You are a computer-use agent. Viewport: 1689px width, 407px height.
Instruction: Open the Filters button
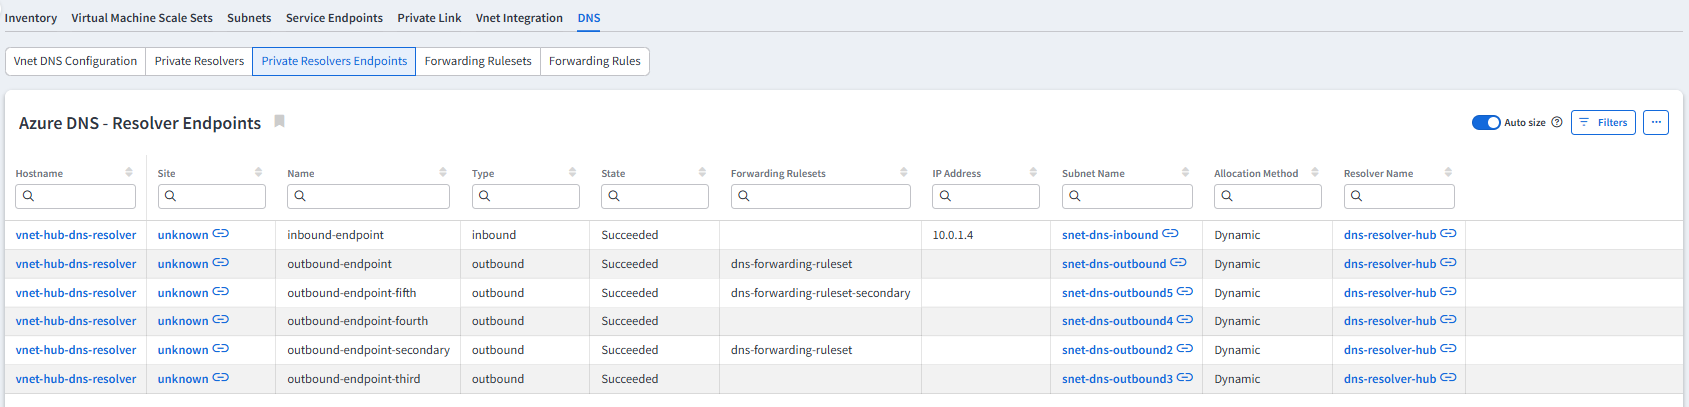pyautogui.click(x=1602, y=122)
